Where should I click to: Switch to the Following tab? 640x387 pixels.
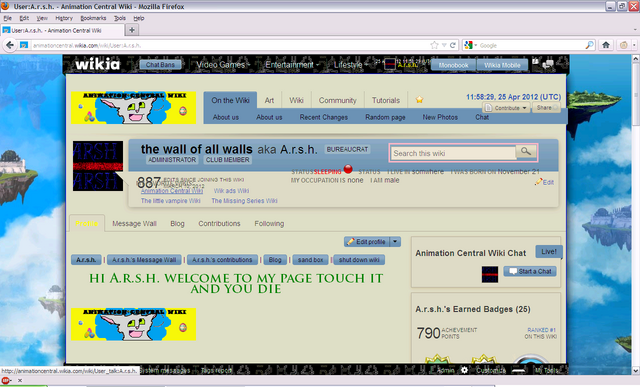coord(269,224)
